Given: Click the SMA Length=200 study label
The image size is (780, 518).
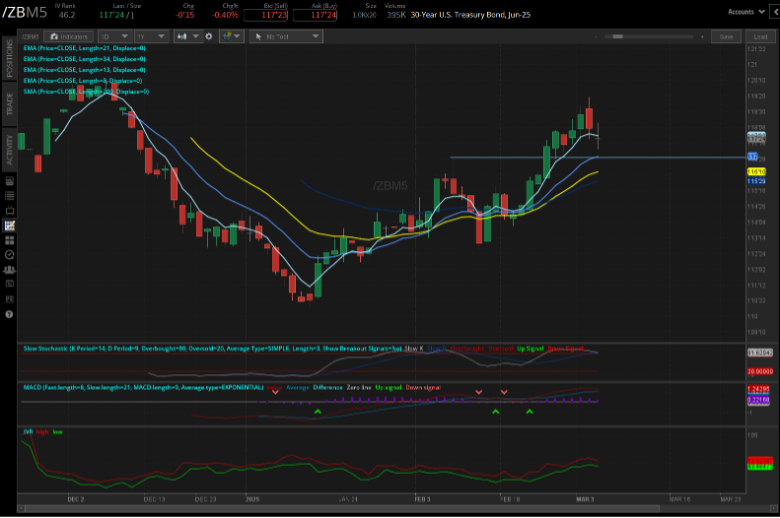Looking at the screenshot, I should 86,92.
